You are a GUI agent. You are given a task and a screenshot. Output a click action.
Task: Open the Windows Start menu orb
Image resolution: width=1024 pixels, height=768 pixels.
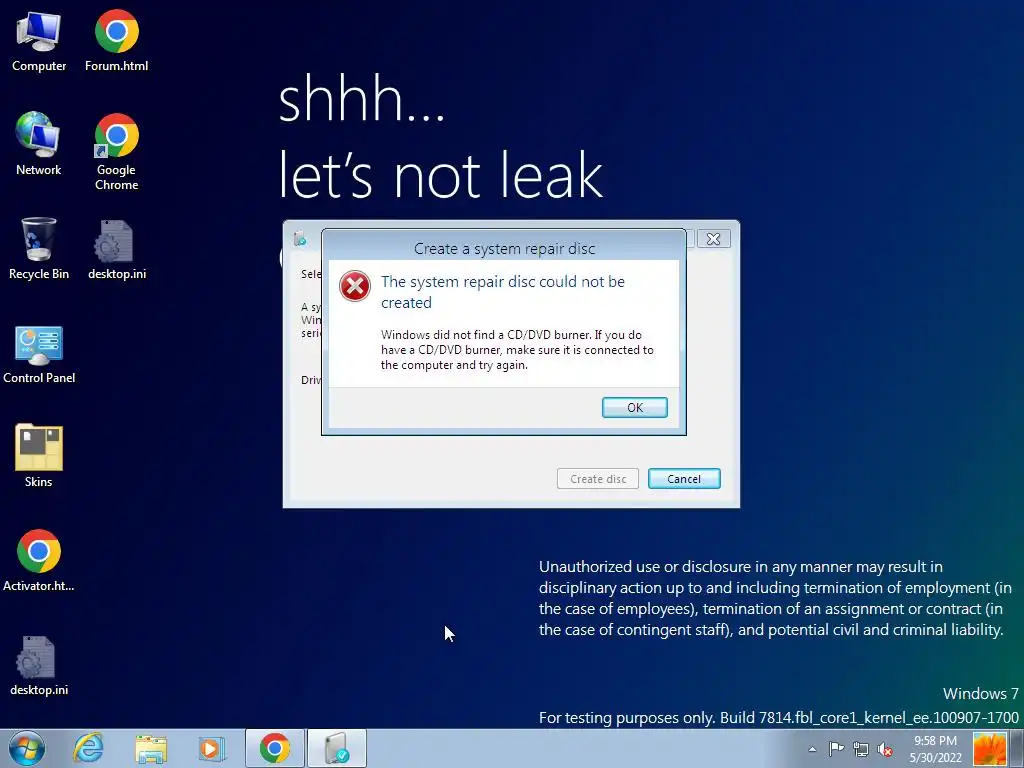tap(27, 748)
